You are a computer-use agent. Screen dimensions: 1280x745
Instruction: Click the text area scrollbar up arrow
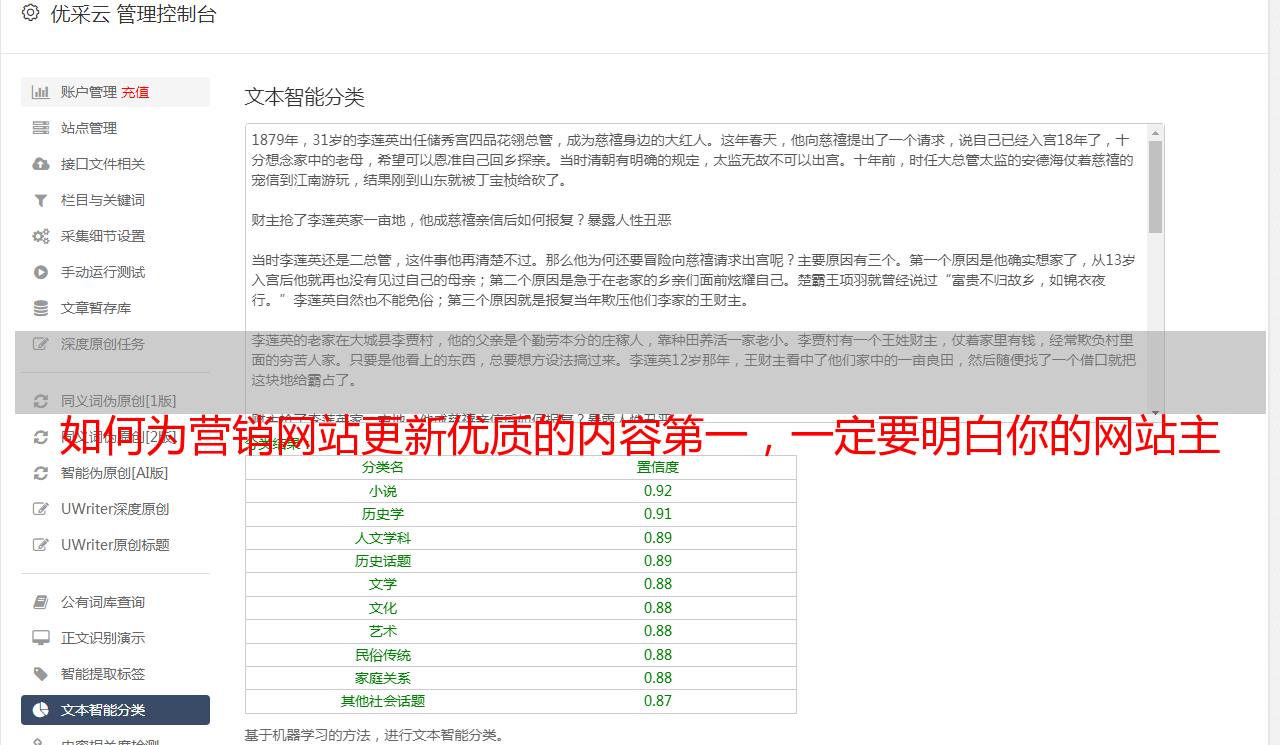[x=1155, y=132]
